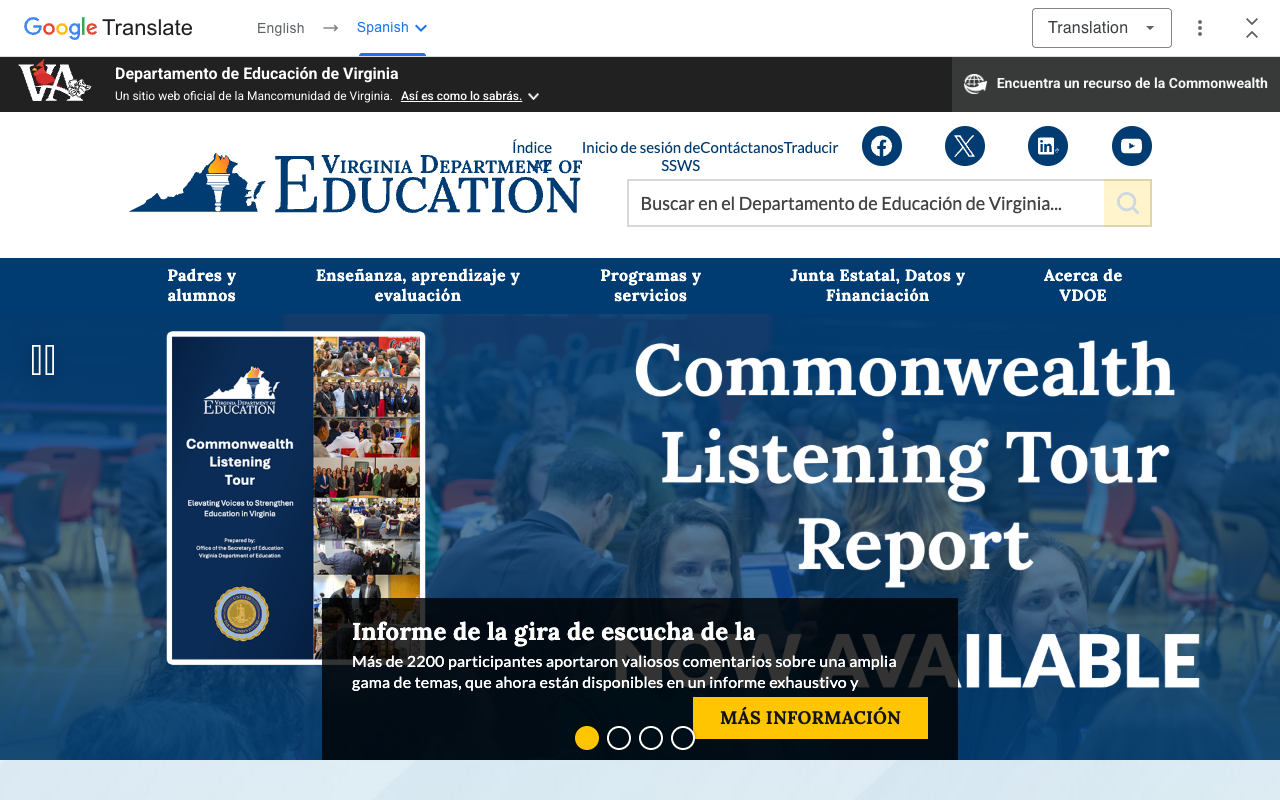This screenshot has height=800, width=1280.
Task: Open Junta Estatal, Datos y Financiación menu
Action: click(878, 286)
